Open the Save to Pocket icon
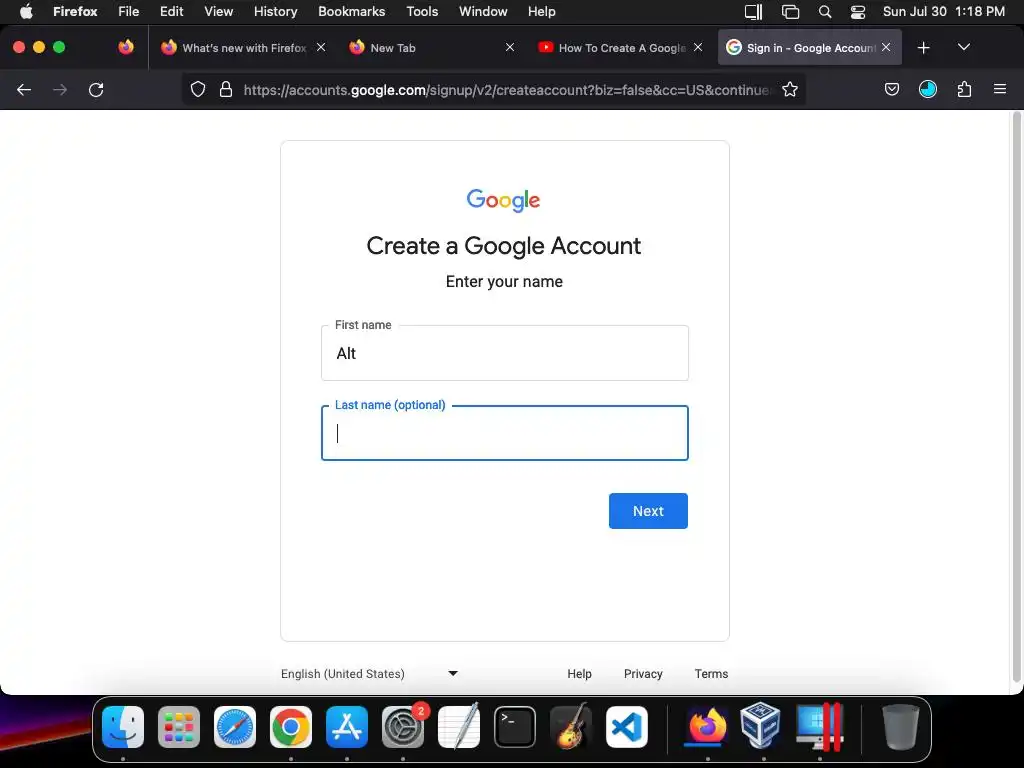 [891, 89]
